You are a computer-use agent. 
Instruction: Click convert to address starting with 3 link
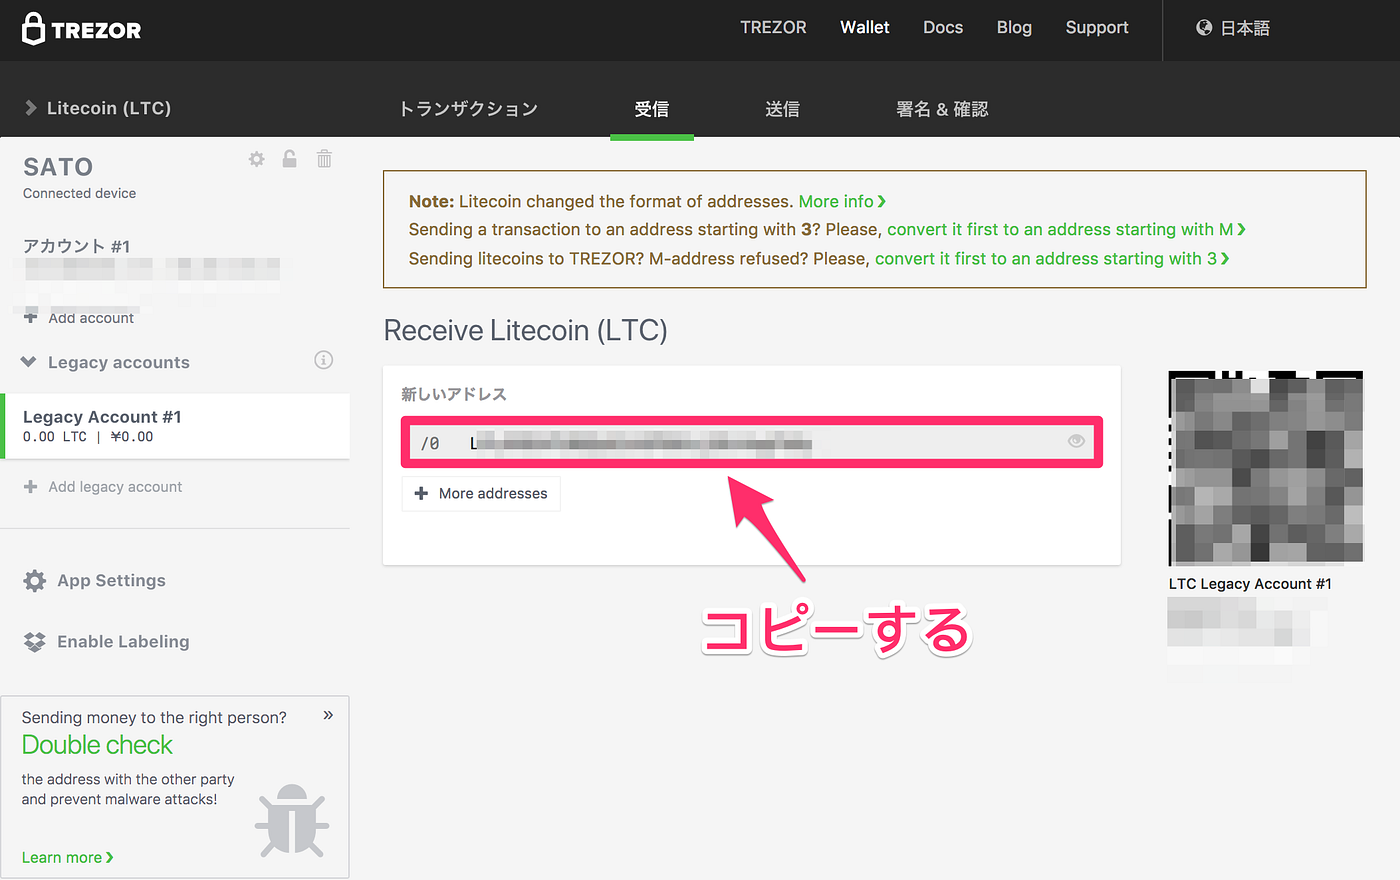click(x=1052, y=259)
